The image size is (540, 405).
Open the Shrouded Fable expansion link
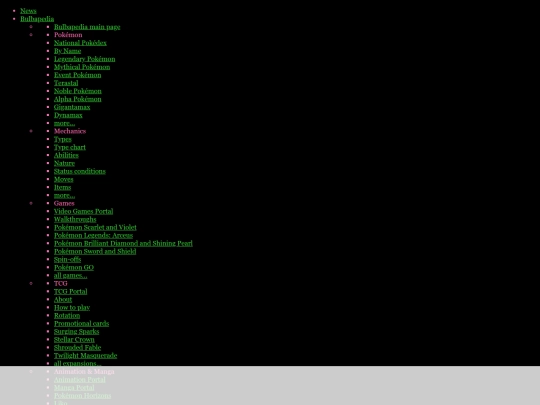click(77, 348)
